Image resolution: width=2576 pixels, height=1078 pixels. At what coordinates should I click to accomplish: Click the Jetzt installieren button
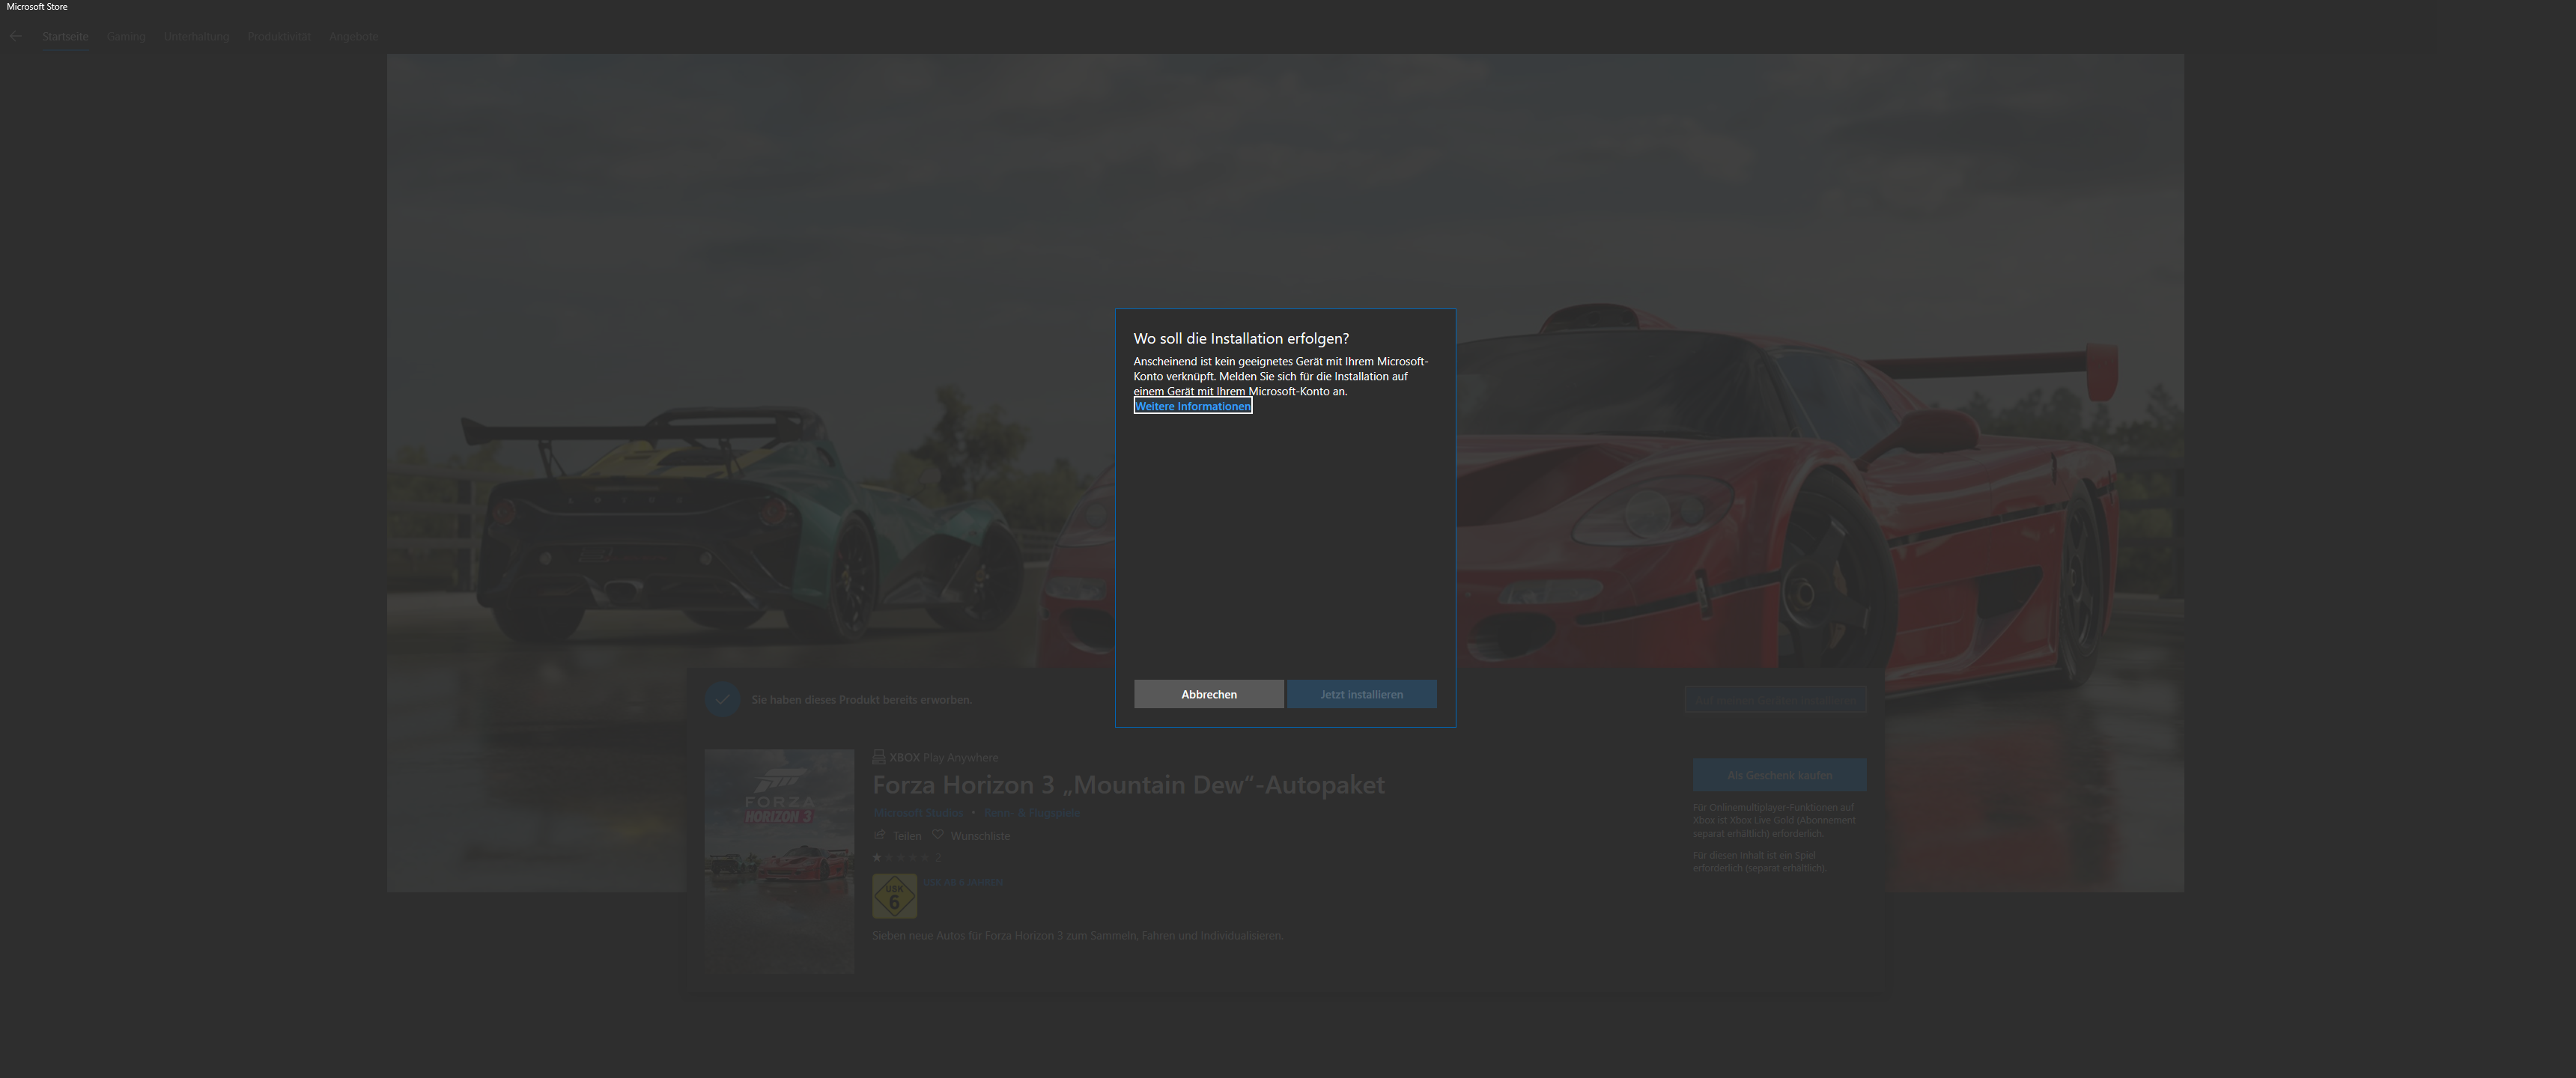point(1361,694)
